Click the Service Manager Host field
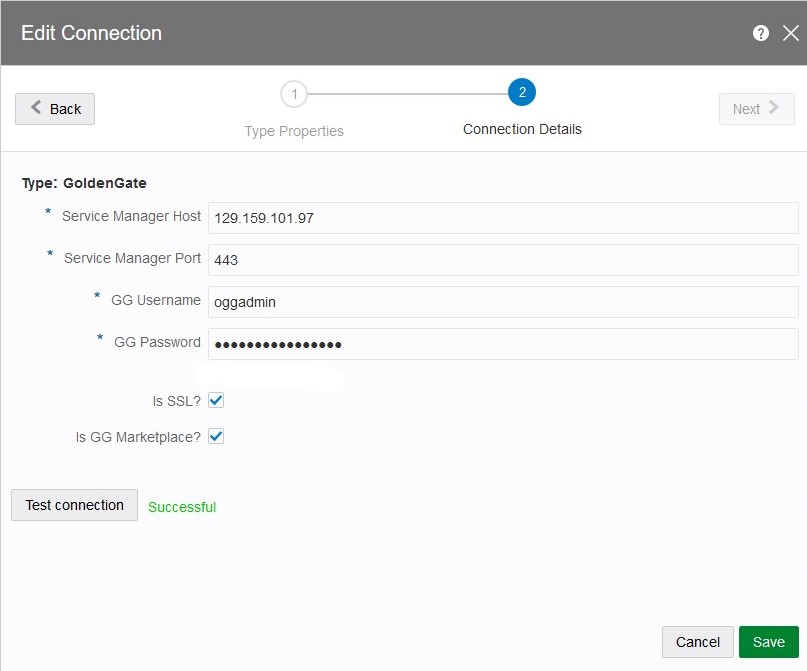807x671 pixels. pyautogui.click(x=503, y=217)
